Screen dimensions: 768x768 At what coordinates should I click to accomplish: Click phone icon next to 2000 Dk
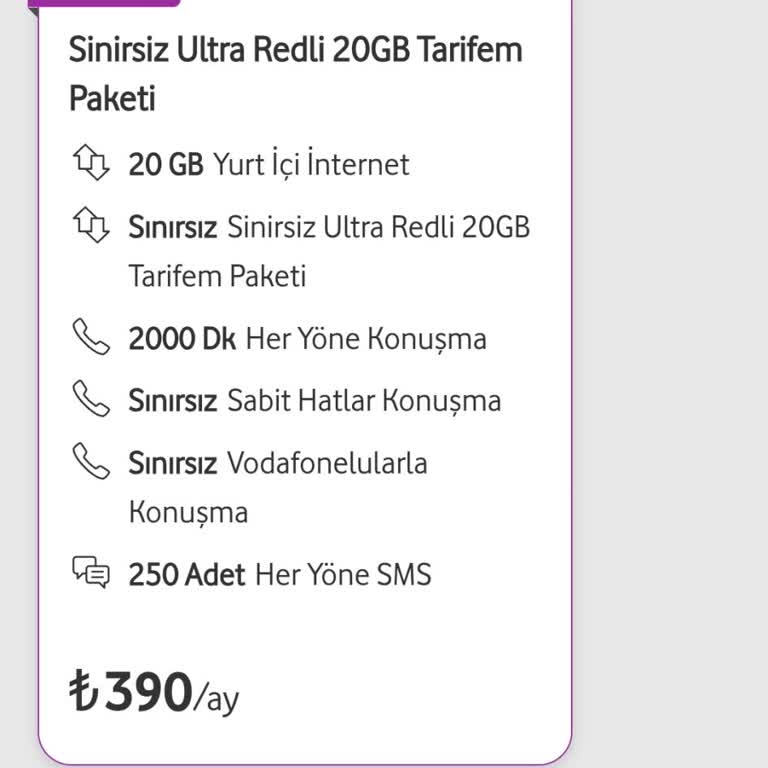[91, 337]
